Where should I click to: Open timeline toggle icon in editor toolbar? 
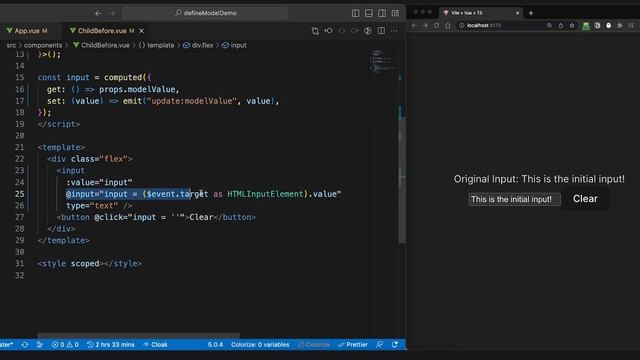(x=368, y=31)
